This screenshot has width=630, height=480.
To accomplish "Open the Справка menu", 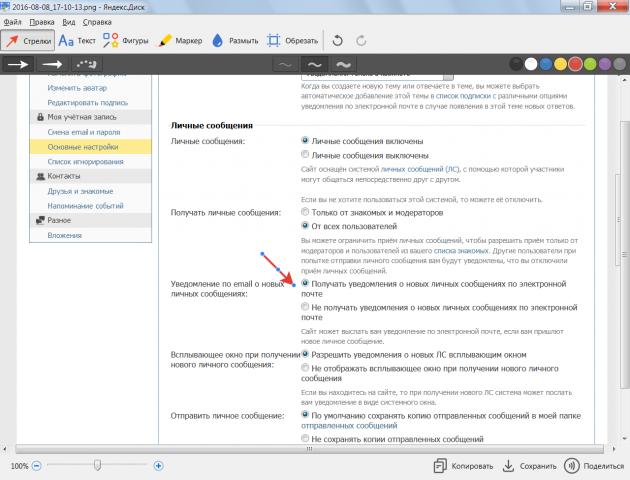I will (97, 22).
